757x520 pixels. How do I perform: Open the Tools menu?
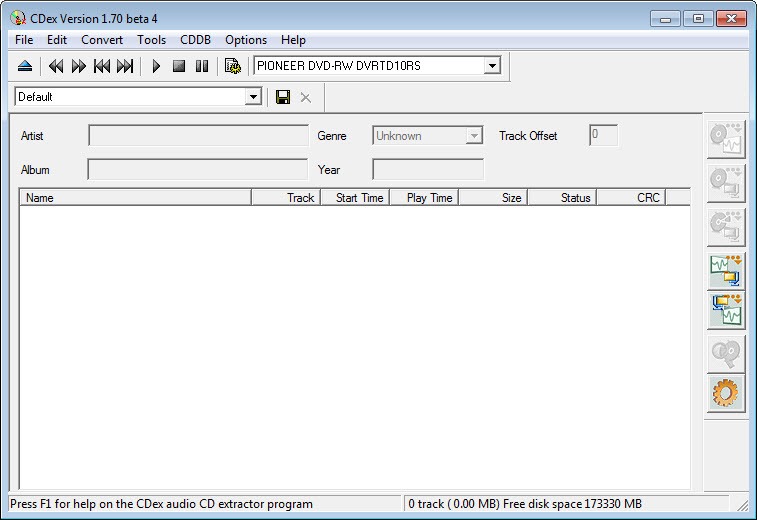pyautogui.click(x=151, y=40)
